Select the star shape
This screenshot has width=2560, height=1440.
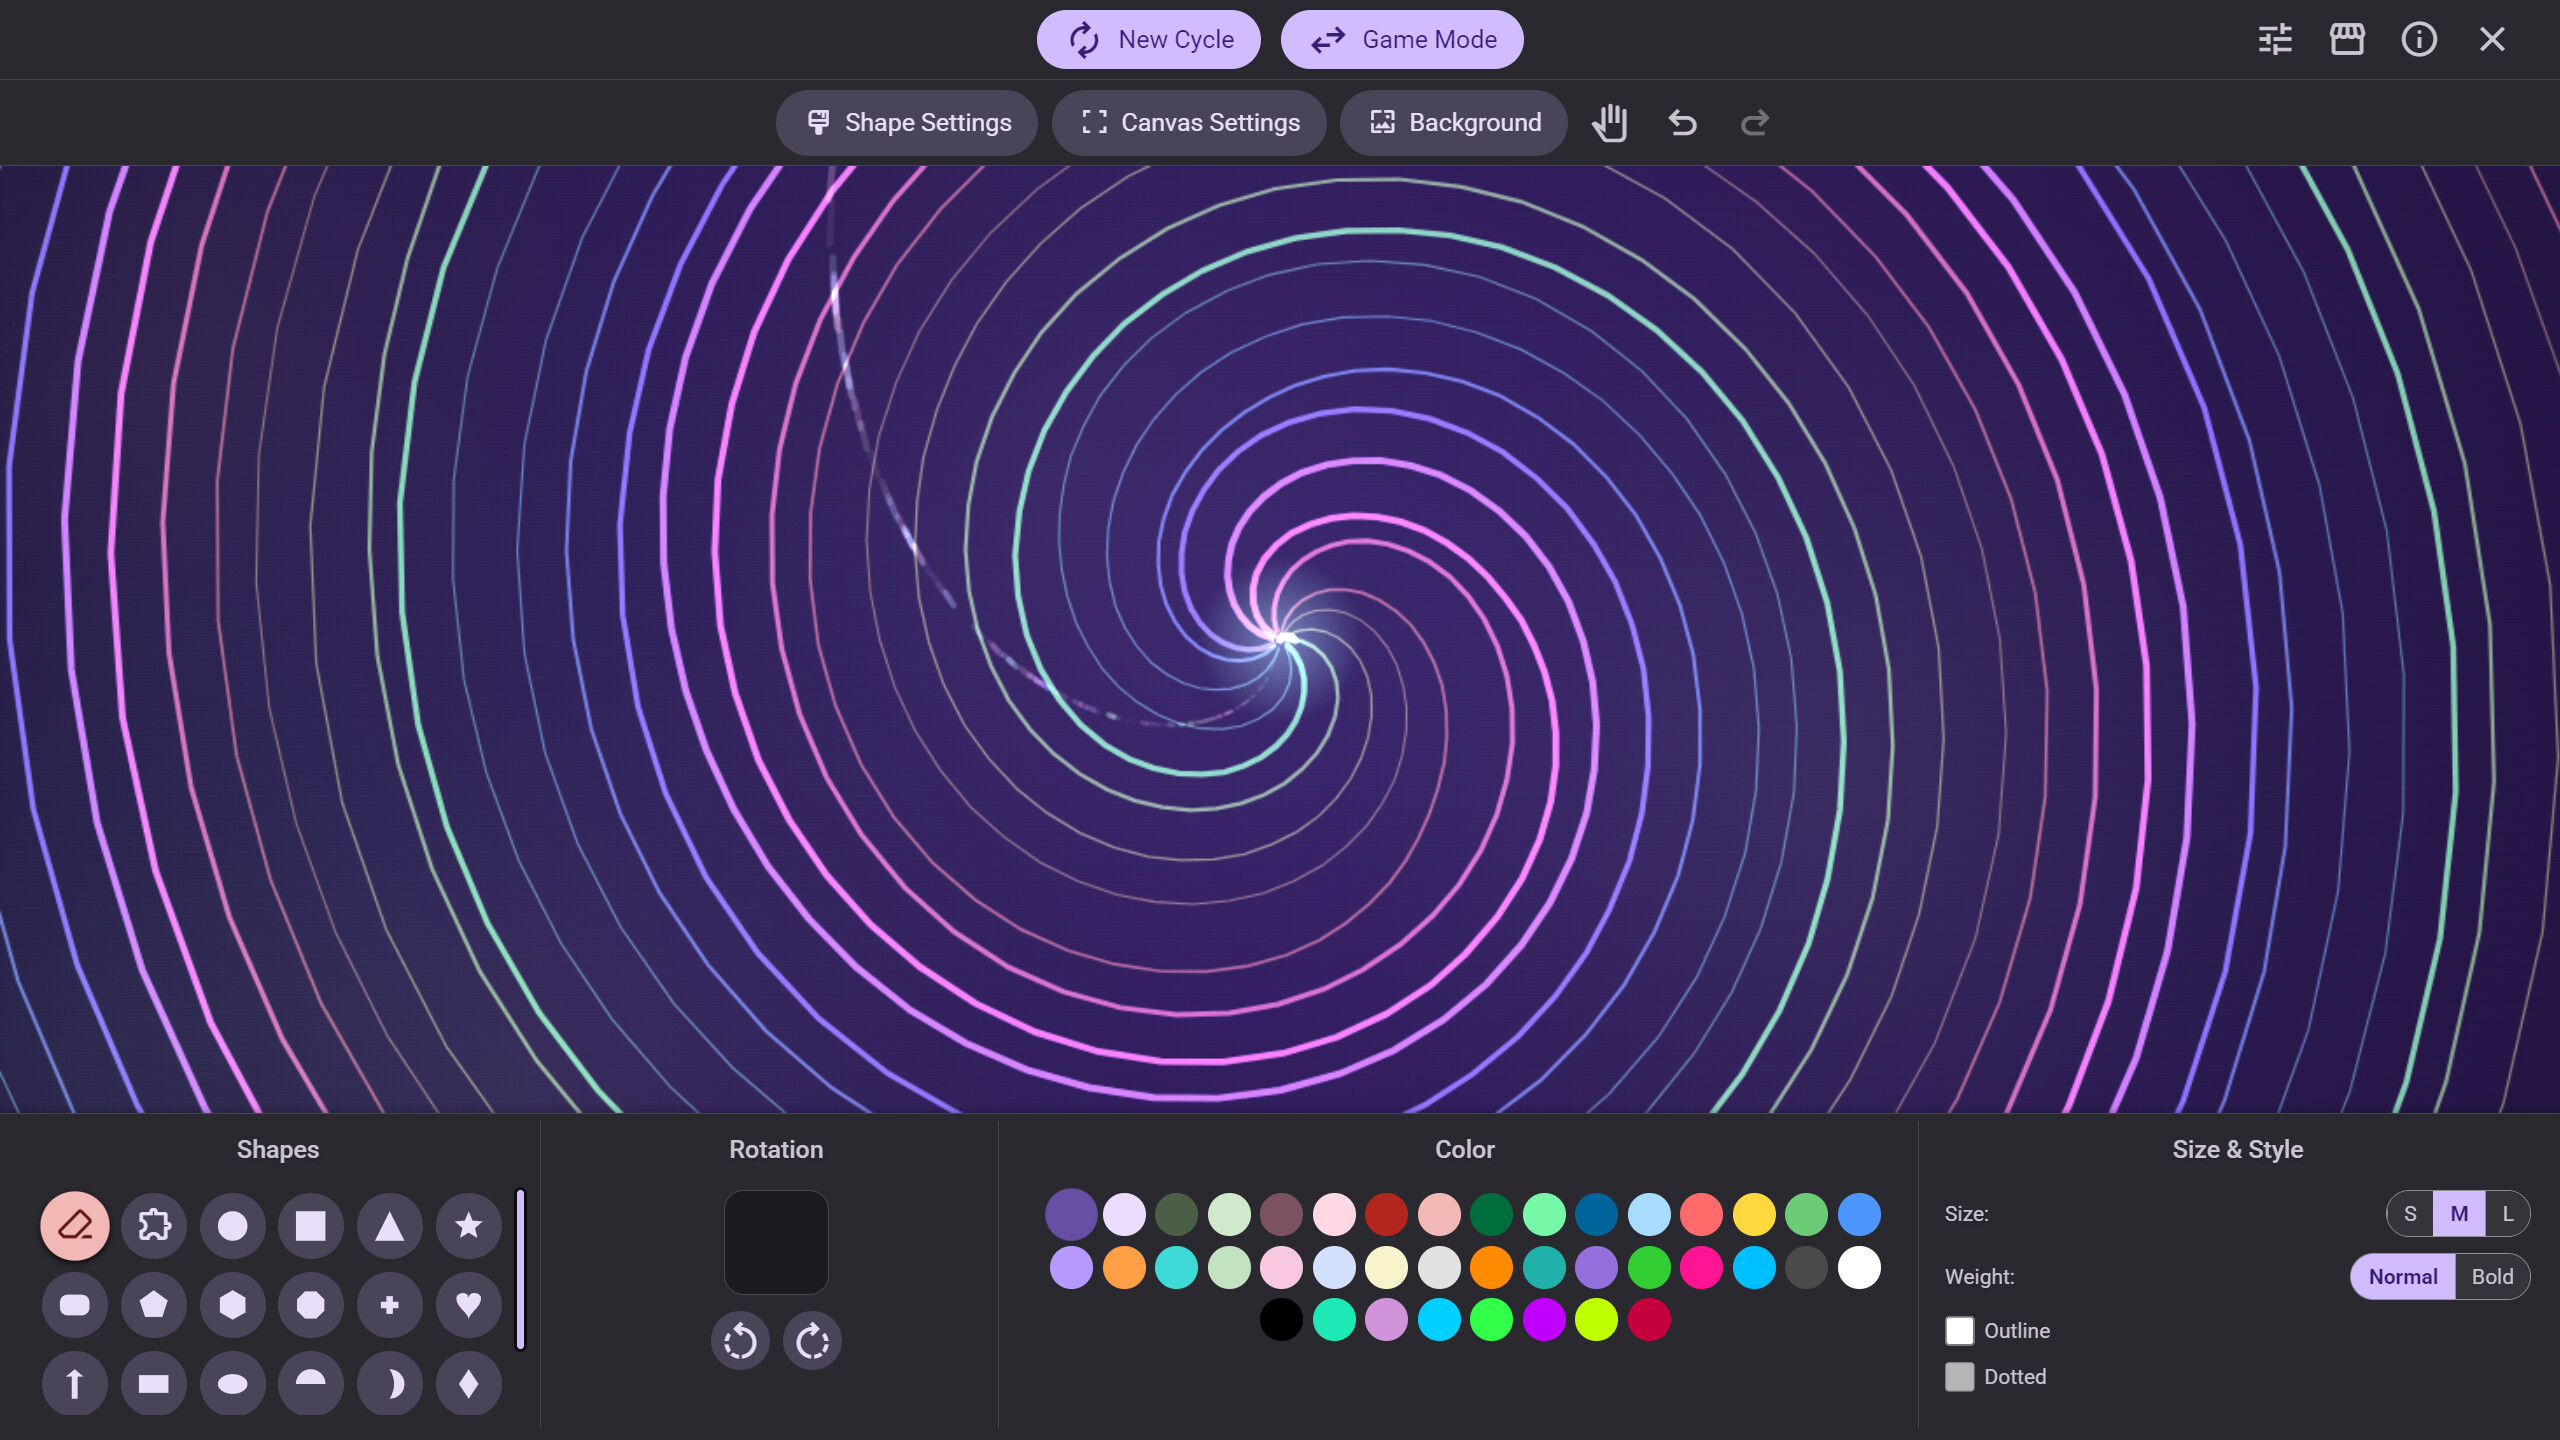click(x=468, y=1225)
